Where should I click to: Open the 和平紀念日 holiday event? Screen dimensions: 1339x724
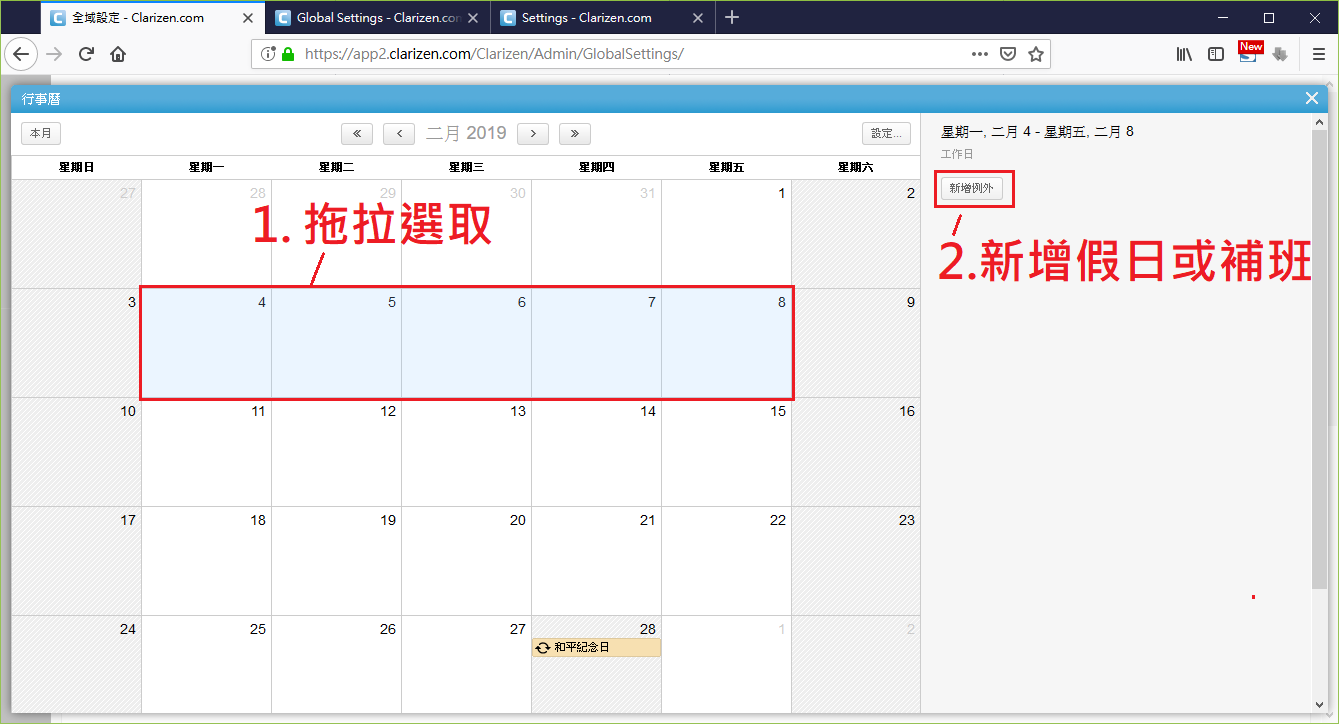click(596, 648)
